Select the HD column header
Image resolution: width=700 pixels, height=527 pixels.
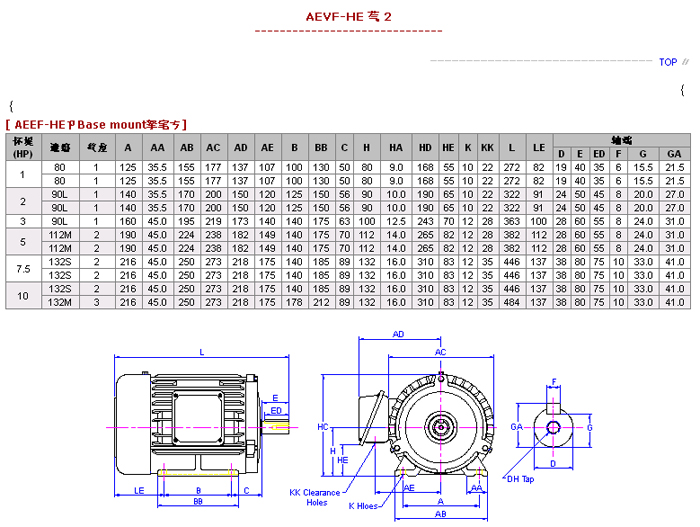pos(424,147)
